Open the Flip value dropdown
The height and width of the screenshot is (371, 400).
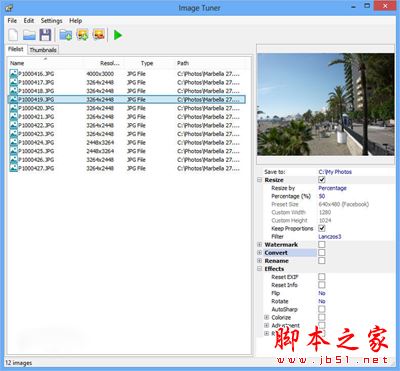point(322,293)
